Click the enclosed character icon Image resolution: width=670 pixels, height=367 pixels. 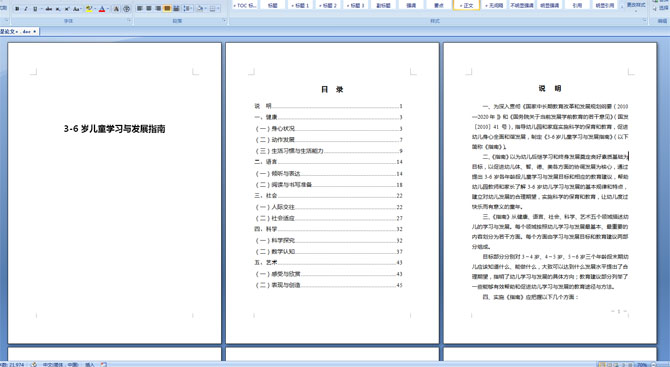(126, 9)
